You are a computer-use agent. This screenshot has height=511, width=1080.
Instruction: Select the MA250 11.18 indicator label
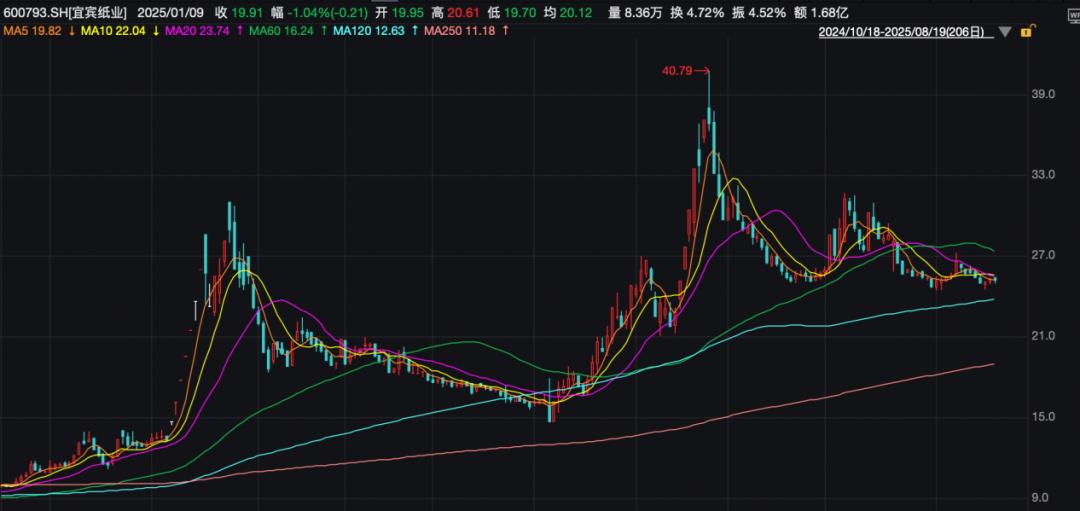click(x=459, y=30)
